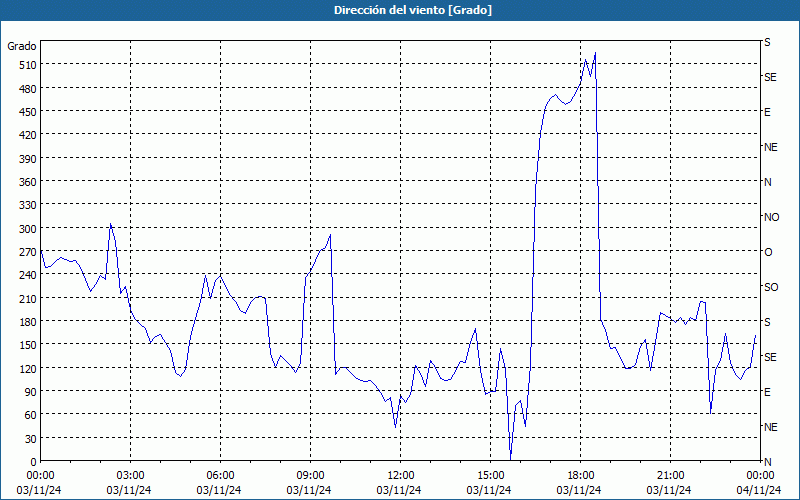Click the 420 y-axis tick label
This screenshot has height=500, width=800.
28,135
